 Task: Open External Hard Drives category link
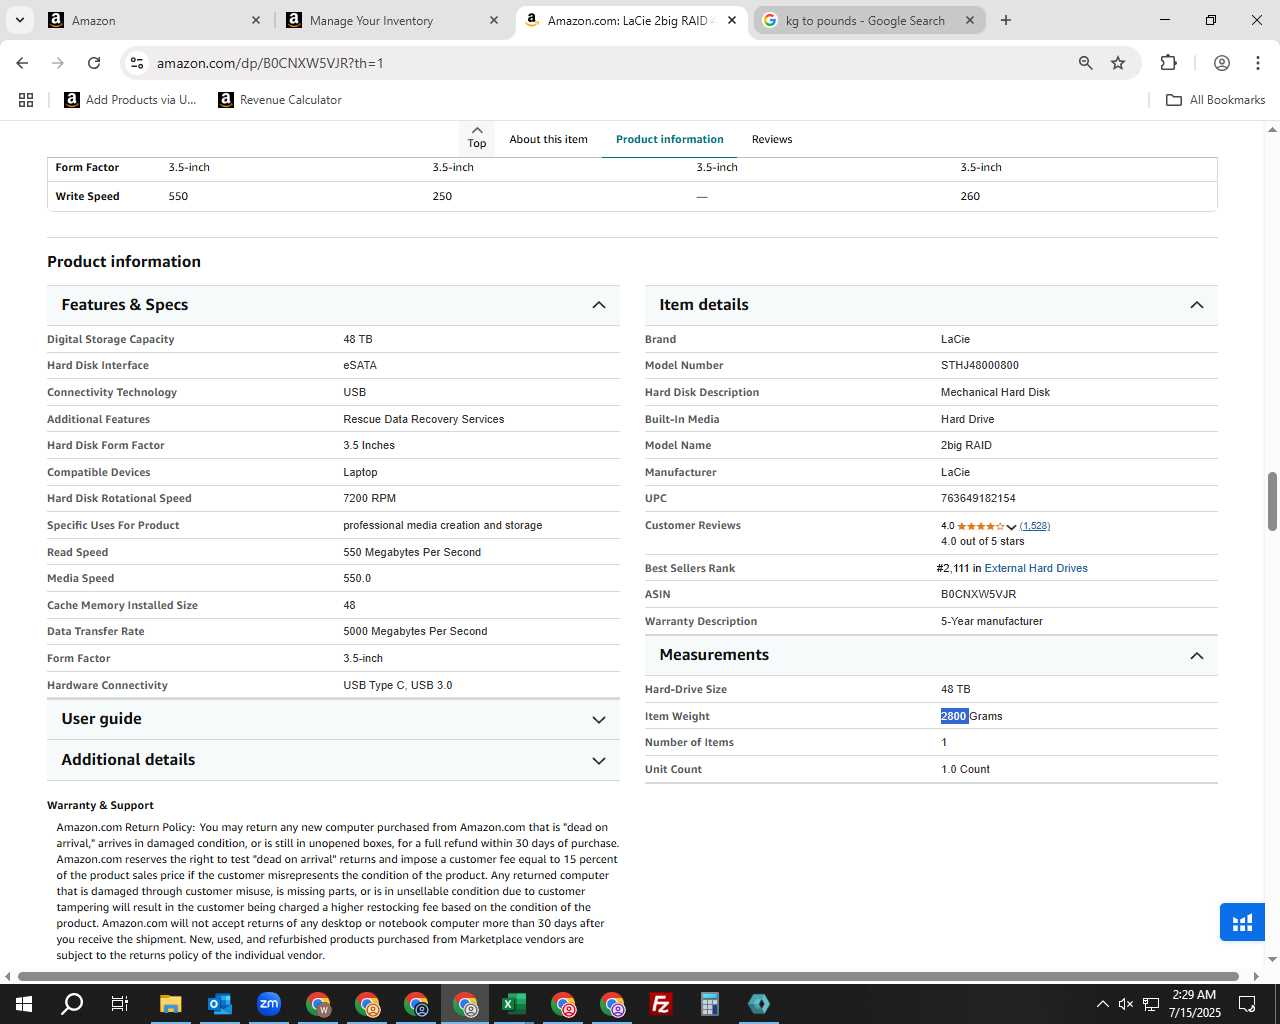tap(1036, 568)
